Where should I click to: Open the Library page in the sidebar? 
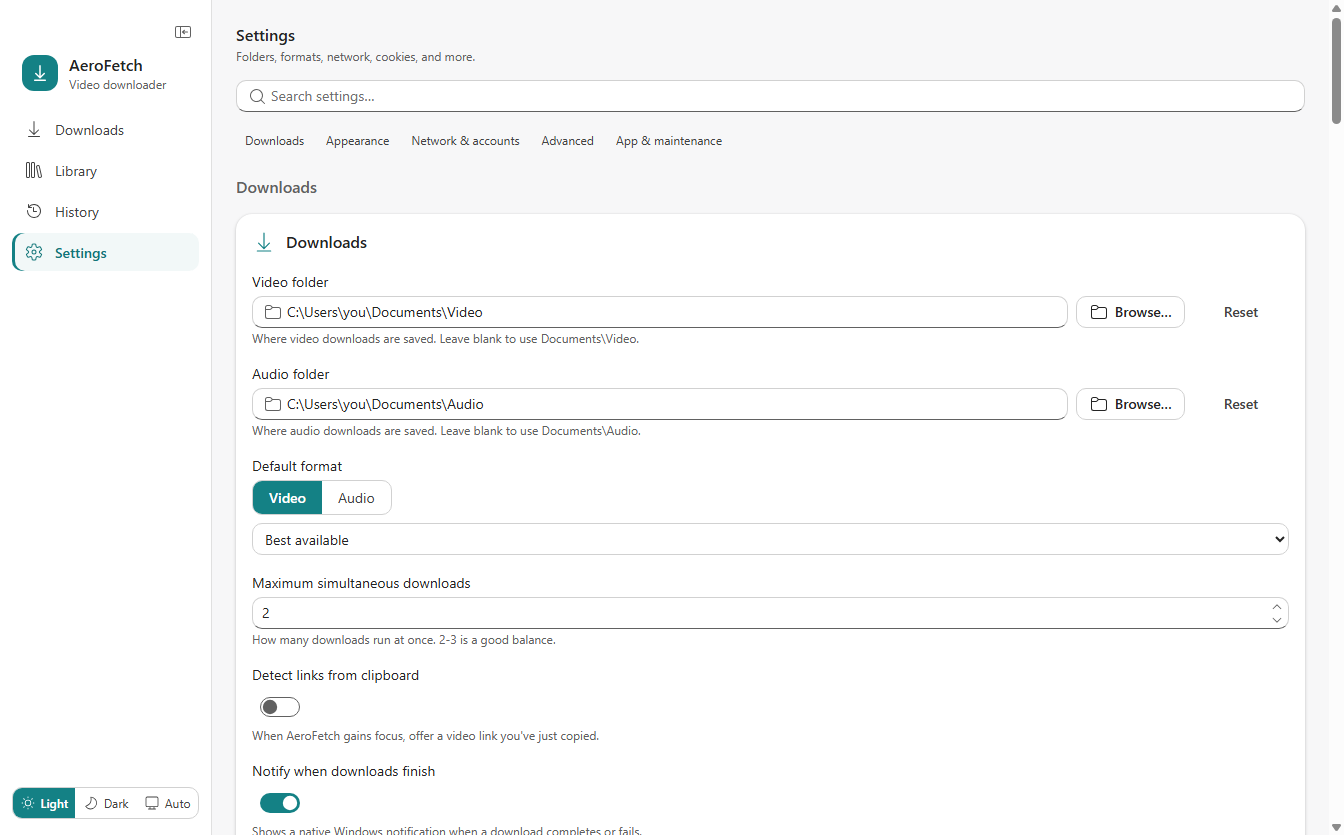(x=105, y=171)
